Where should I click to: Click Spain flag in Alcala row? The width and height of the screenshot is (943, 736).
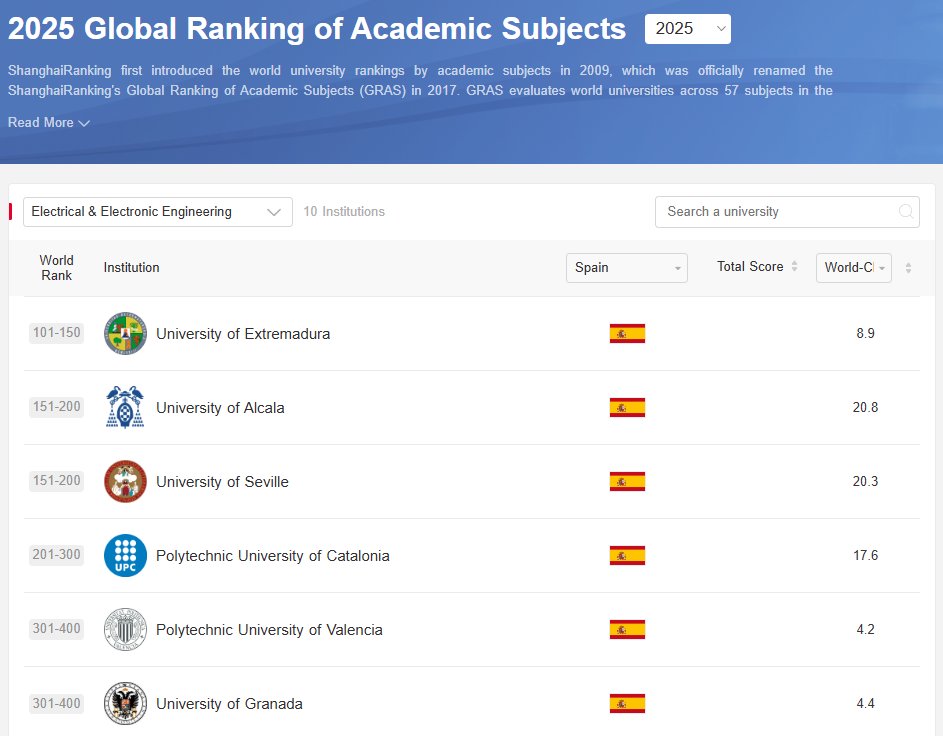[627, 407]
